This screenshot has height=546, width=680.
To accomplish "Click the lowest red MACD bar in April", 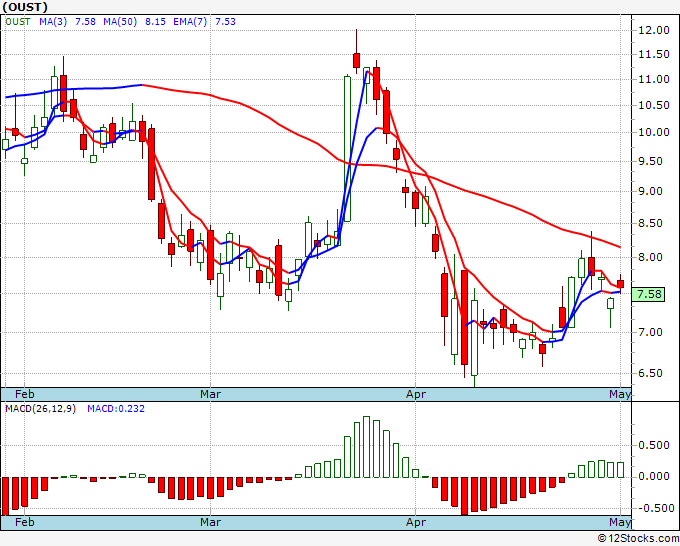I will coord(464,496).
